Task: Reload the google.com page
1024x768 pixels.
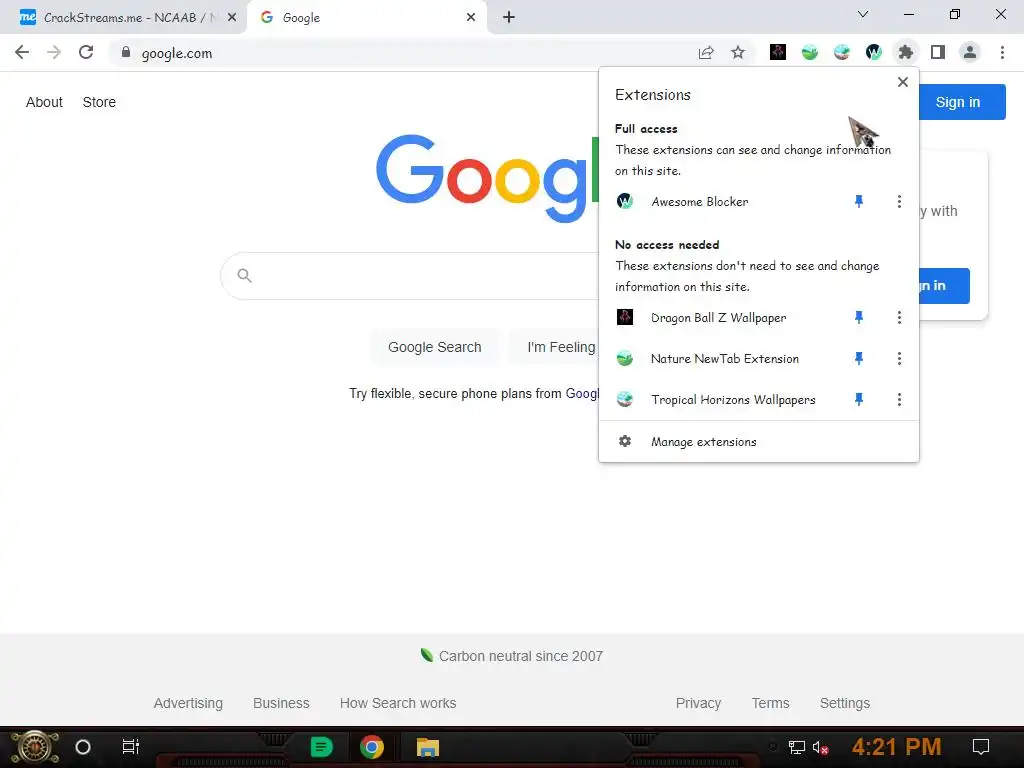Action: tap(86, 52)
